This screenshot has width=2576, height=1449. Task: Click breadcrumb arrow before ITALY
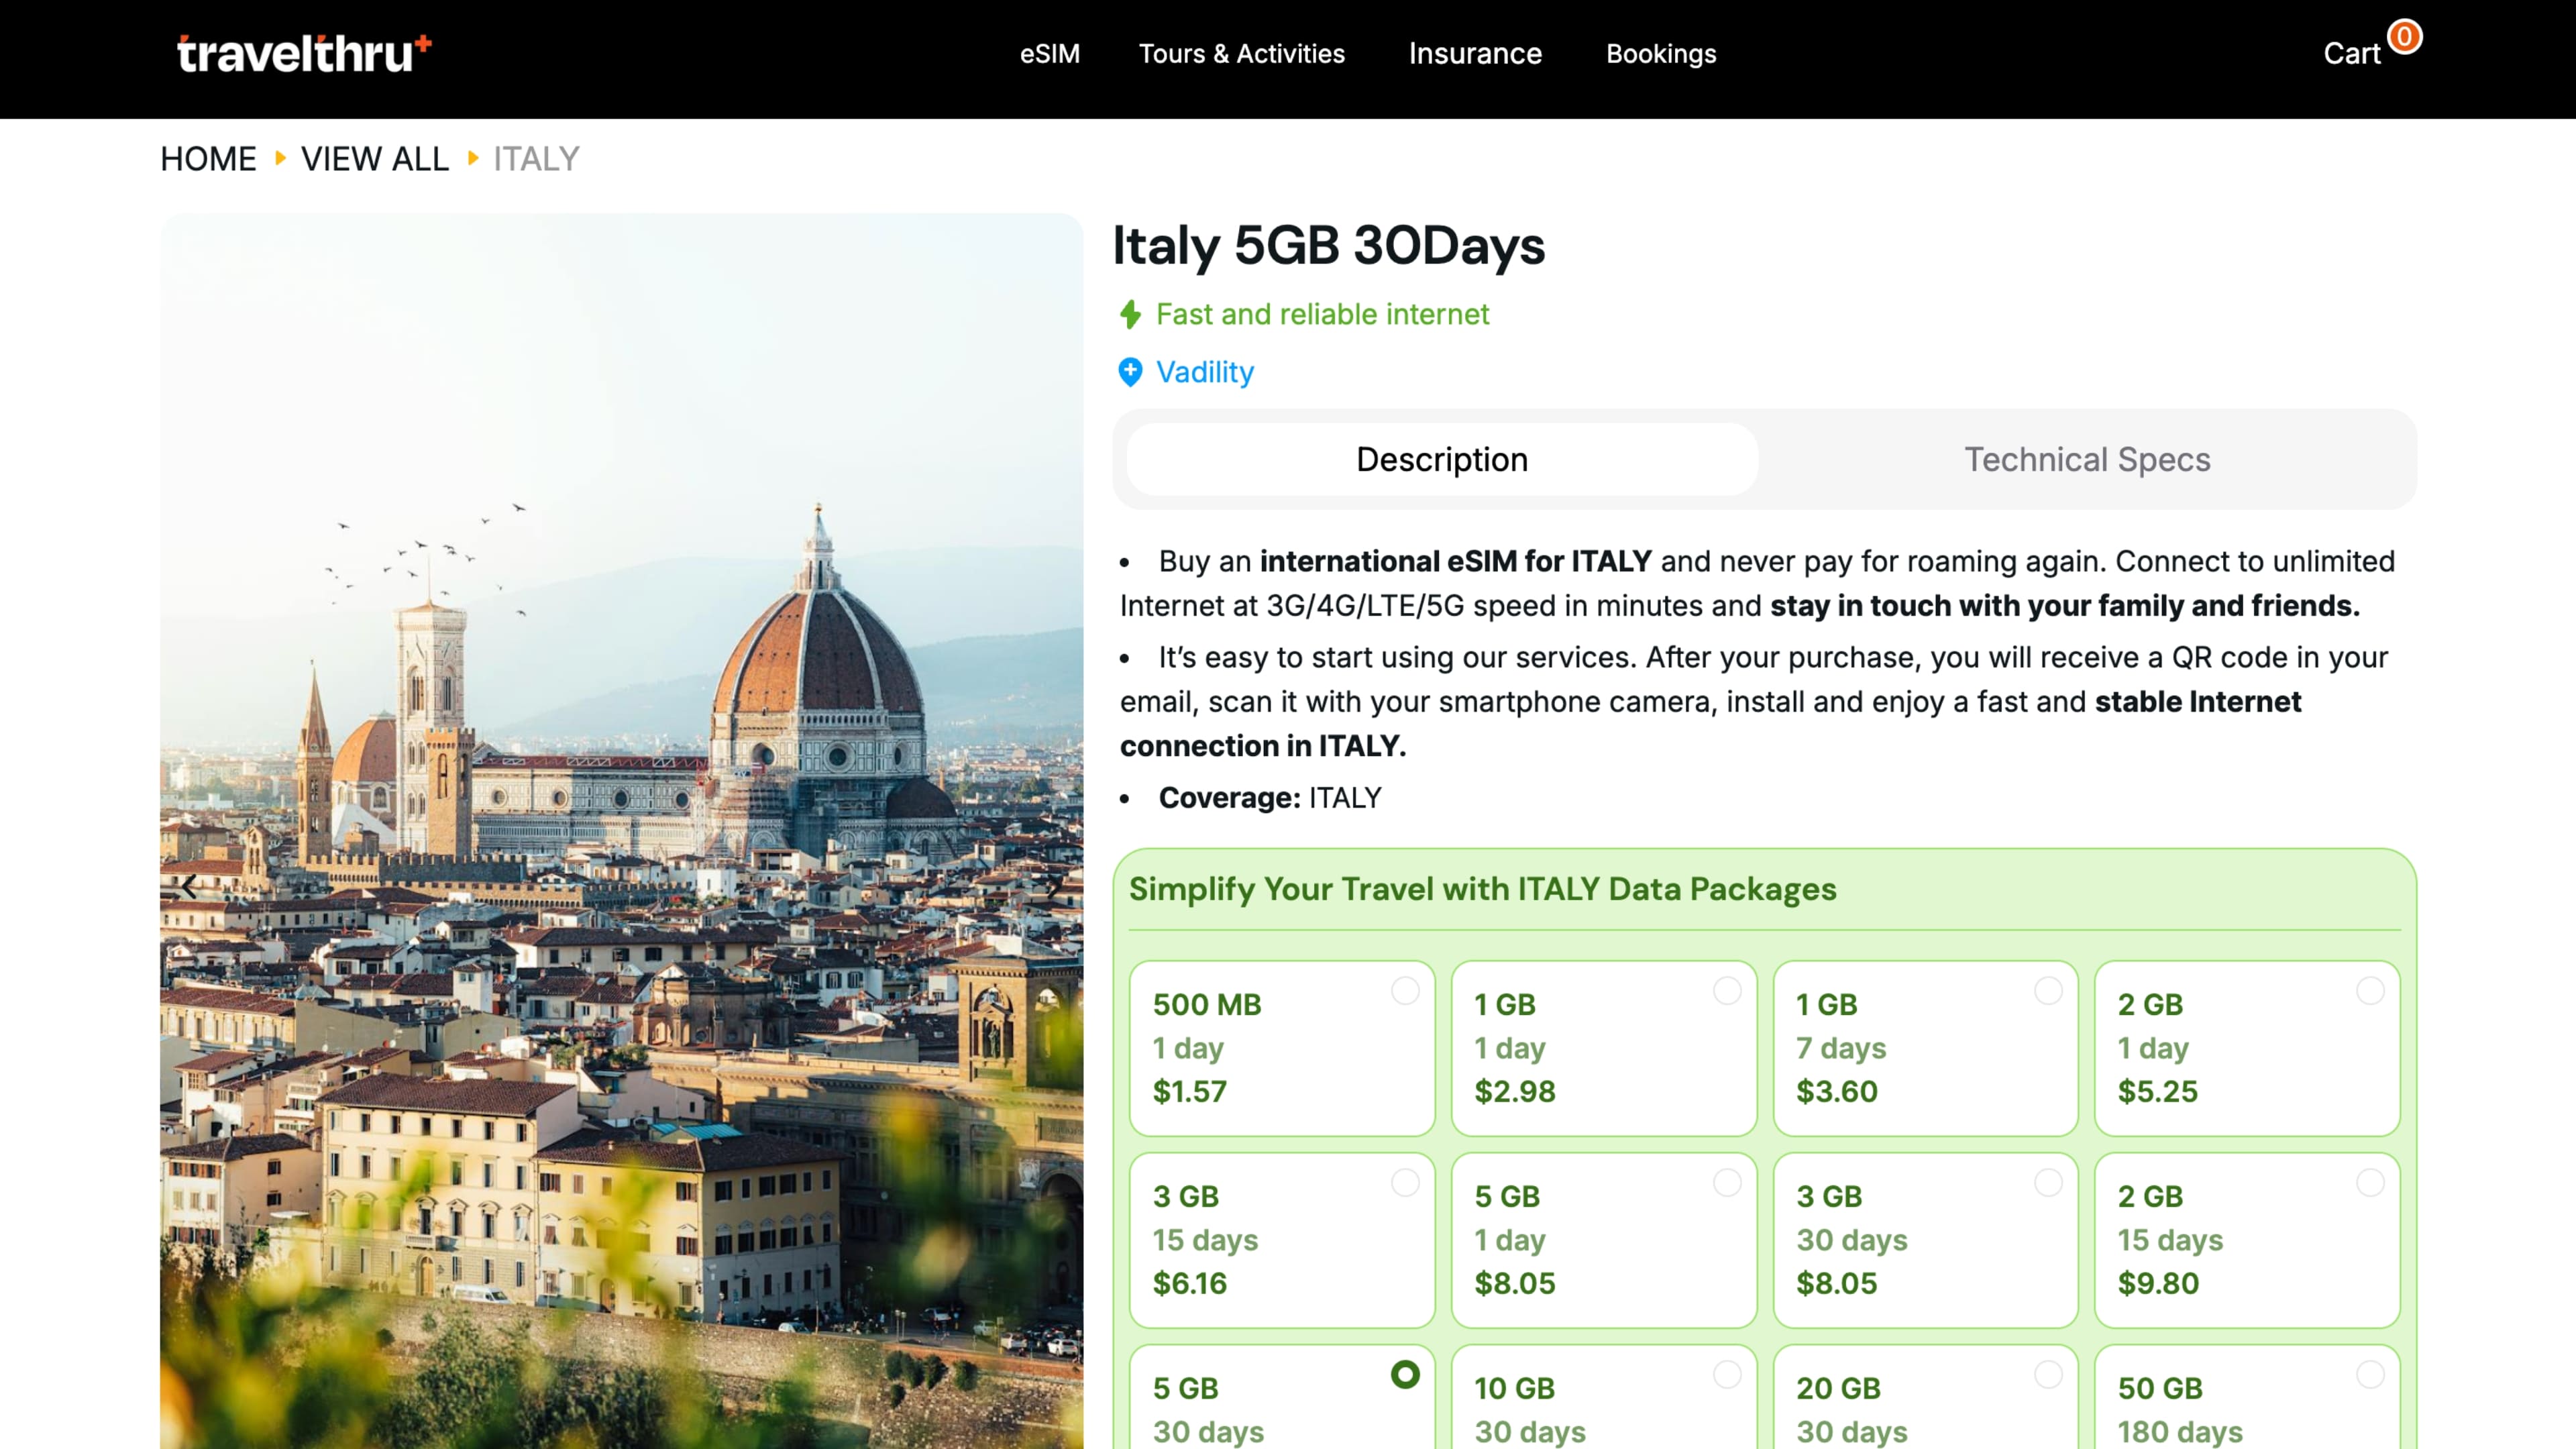tap(473, 158)
